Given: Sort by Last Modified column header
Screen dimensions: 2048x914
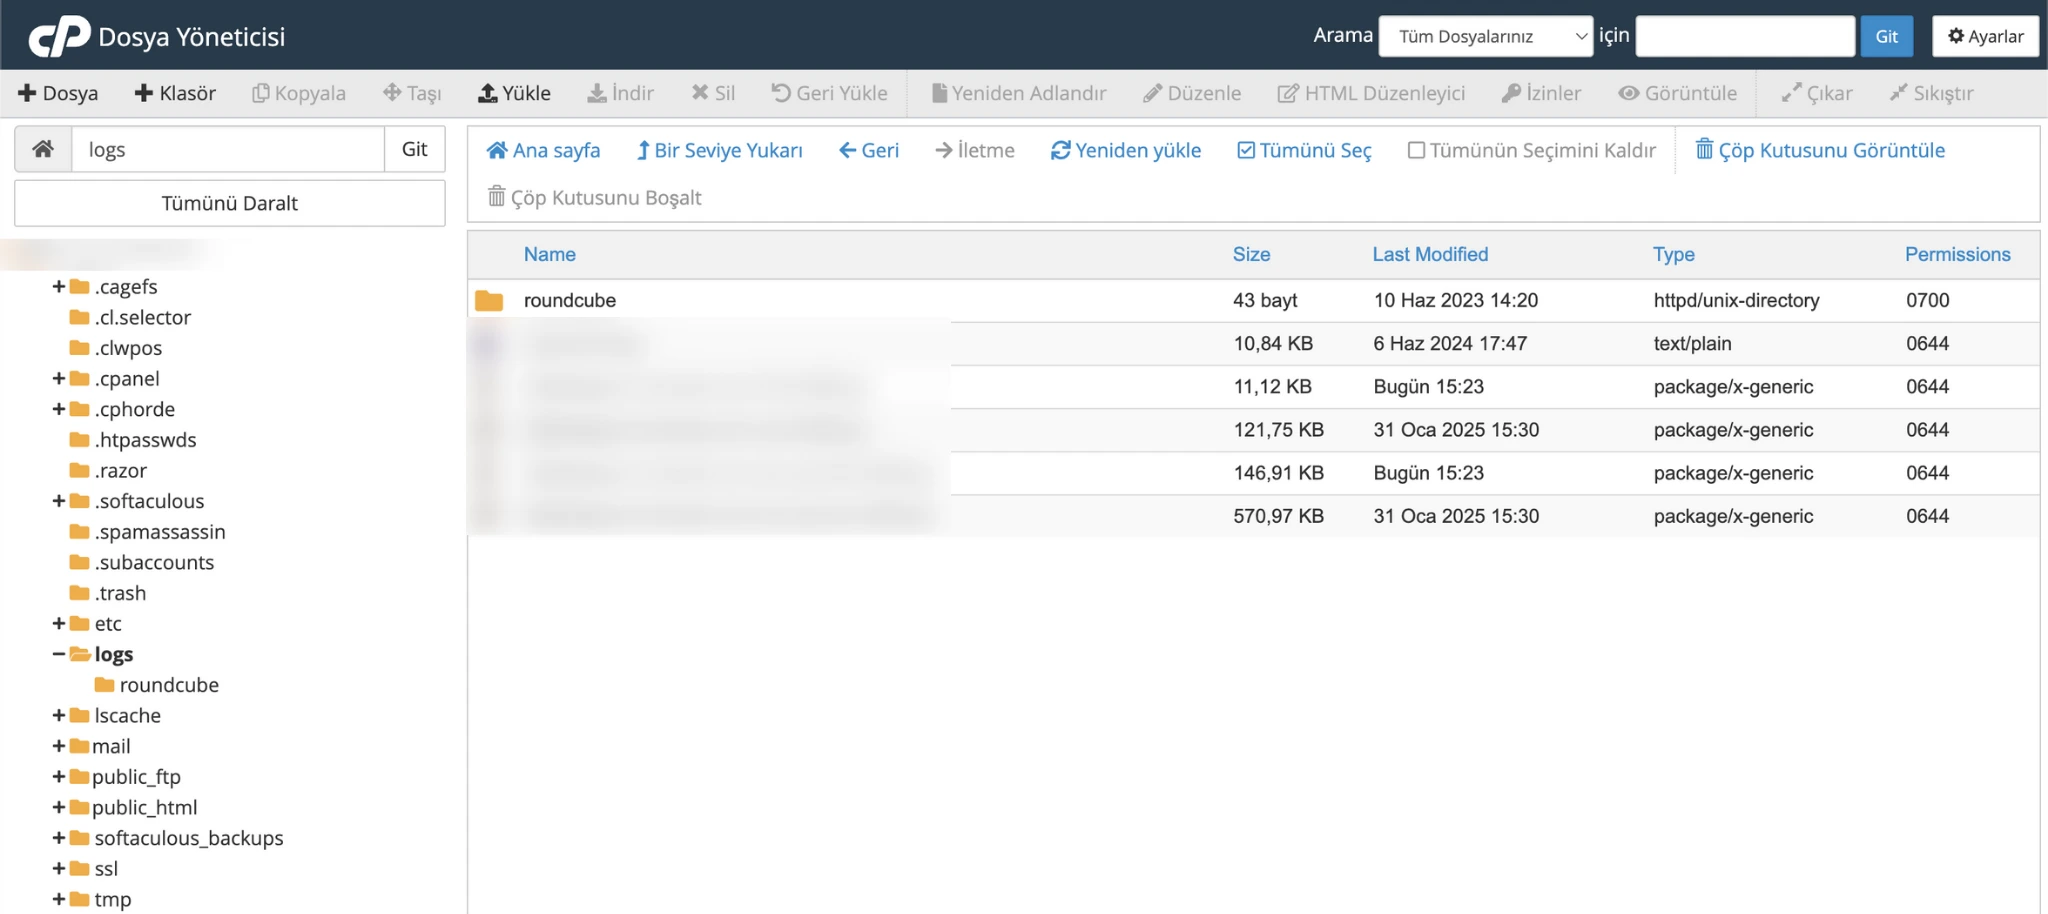Looking at the screenshot, I should 1430,254.
